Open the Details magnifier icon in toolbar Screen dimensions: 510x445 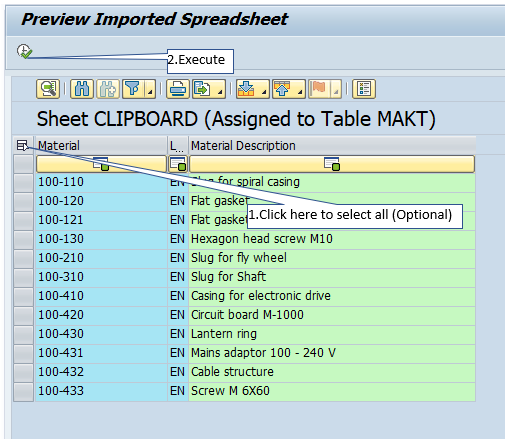point(48,89)
